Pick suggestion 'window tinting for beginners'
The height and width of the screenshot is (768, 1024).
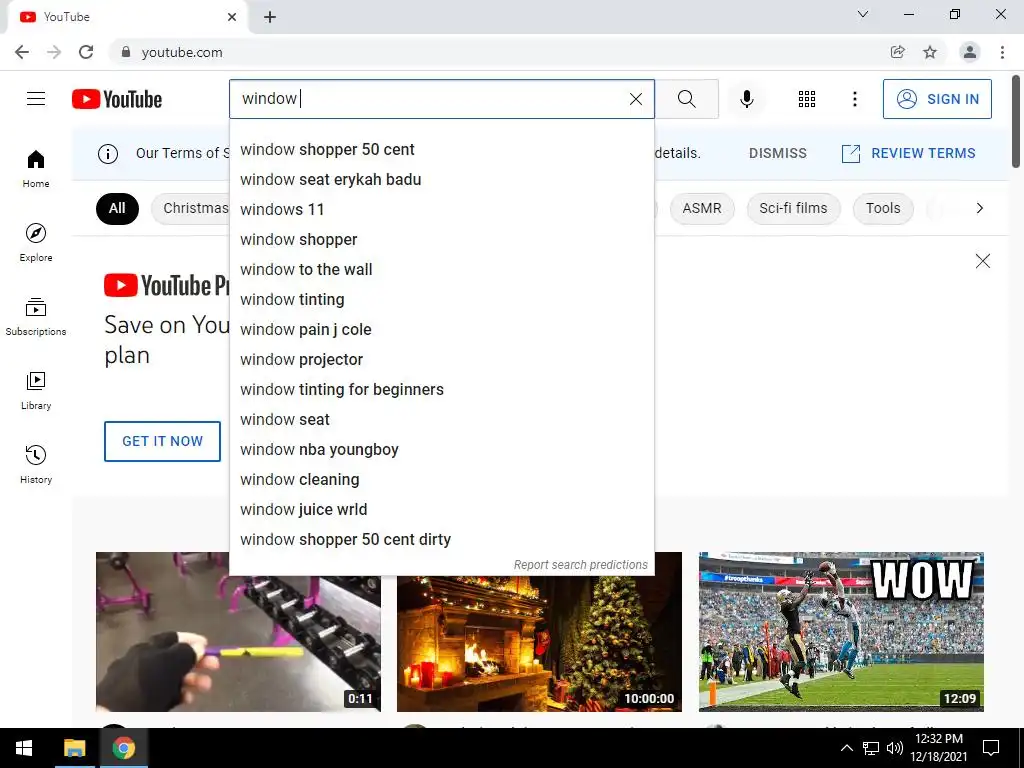442,390
